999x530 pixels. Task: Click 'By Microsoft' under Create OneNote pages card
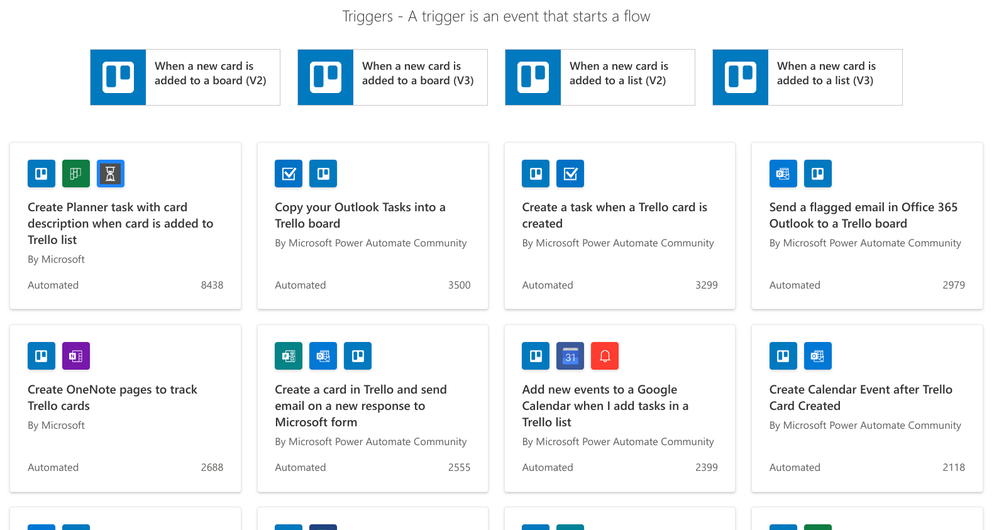click(56, 425)
